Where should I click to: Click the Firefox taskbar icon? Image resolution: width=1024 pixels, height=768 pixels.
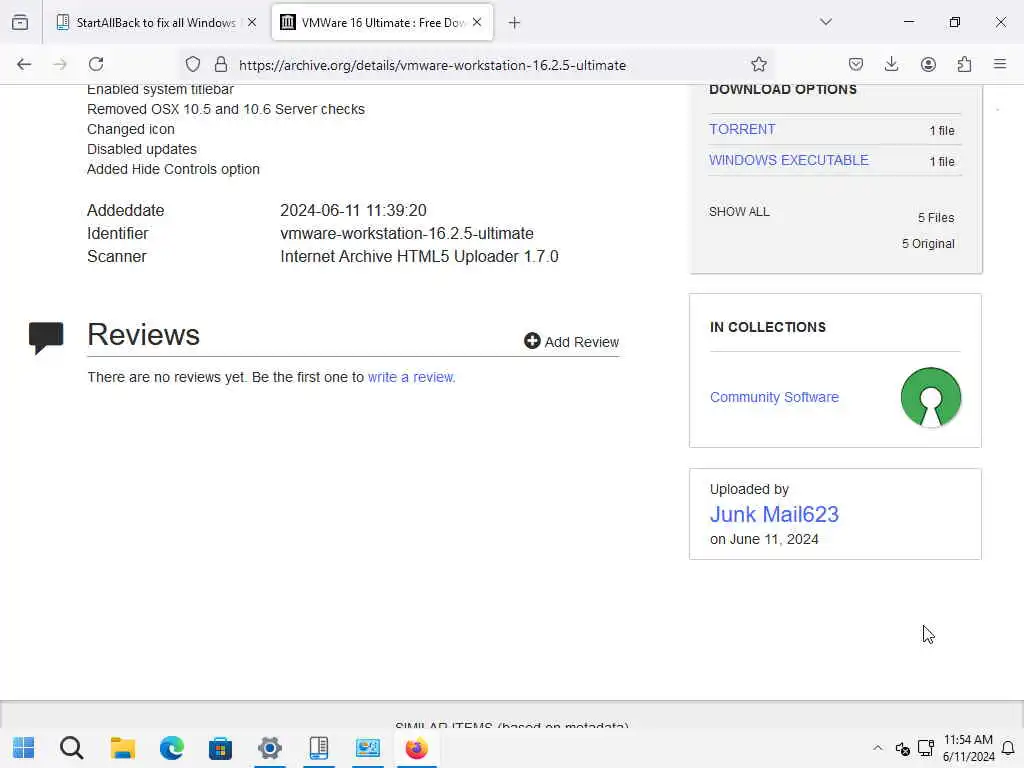tap(417, 748)
